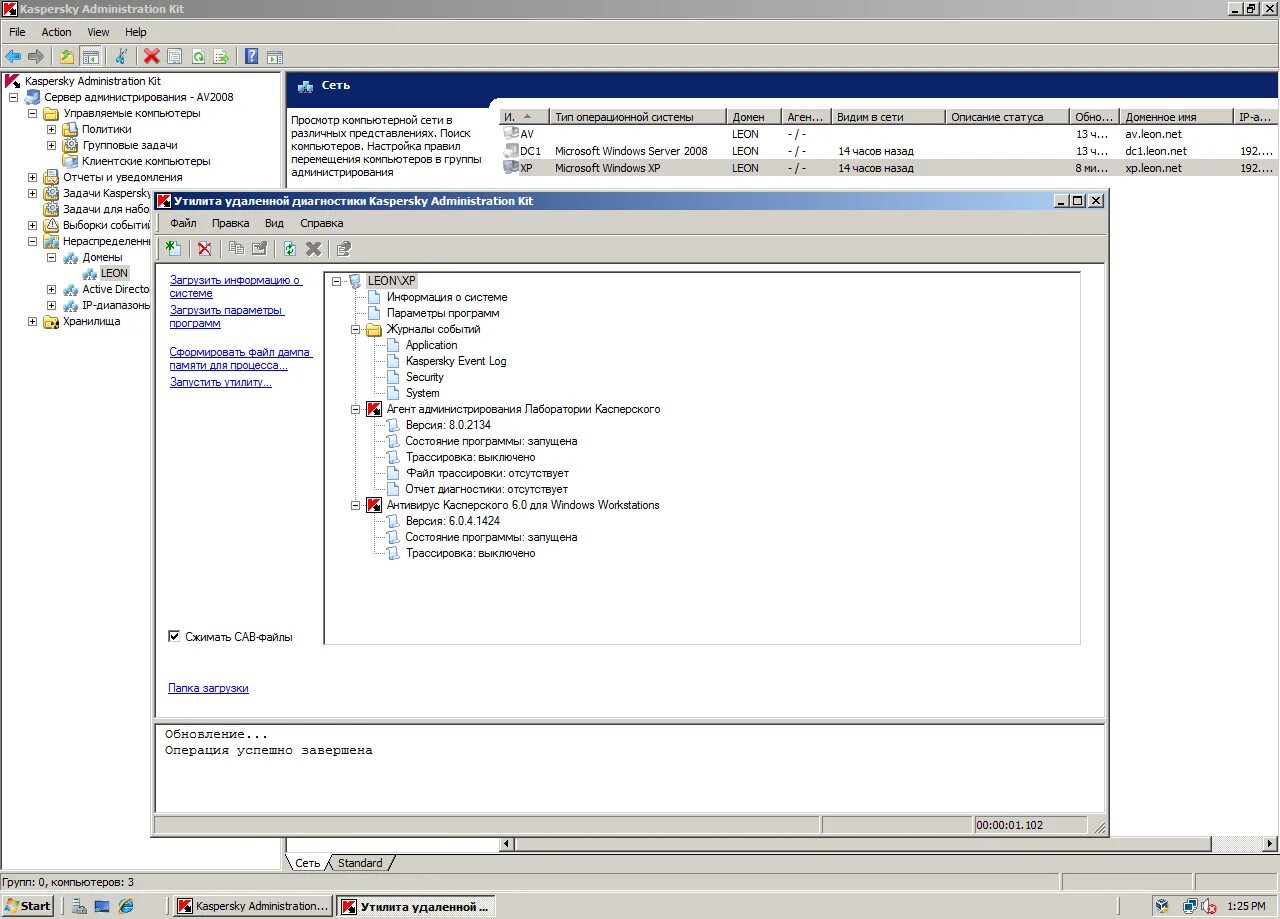The image size is (1280, 919).
Task: Open the Справка menu
Action: 322,223
